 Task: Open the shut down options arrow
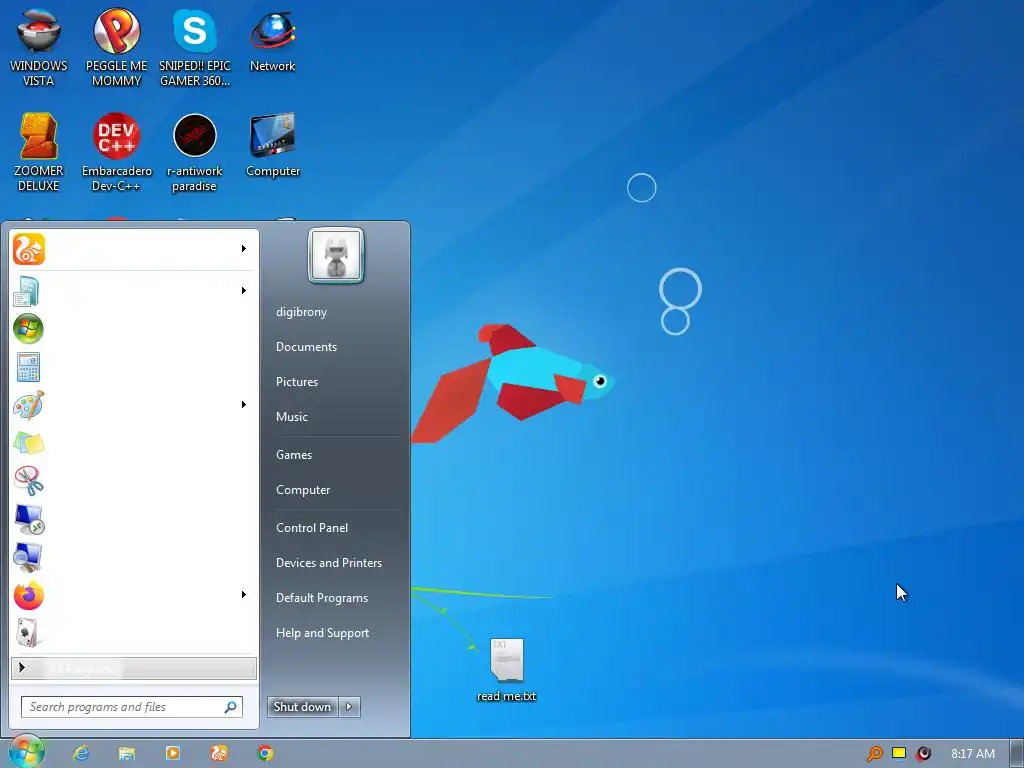pos(349,707)
